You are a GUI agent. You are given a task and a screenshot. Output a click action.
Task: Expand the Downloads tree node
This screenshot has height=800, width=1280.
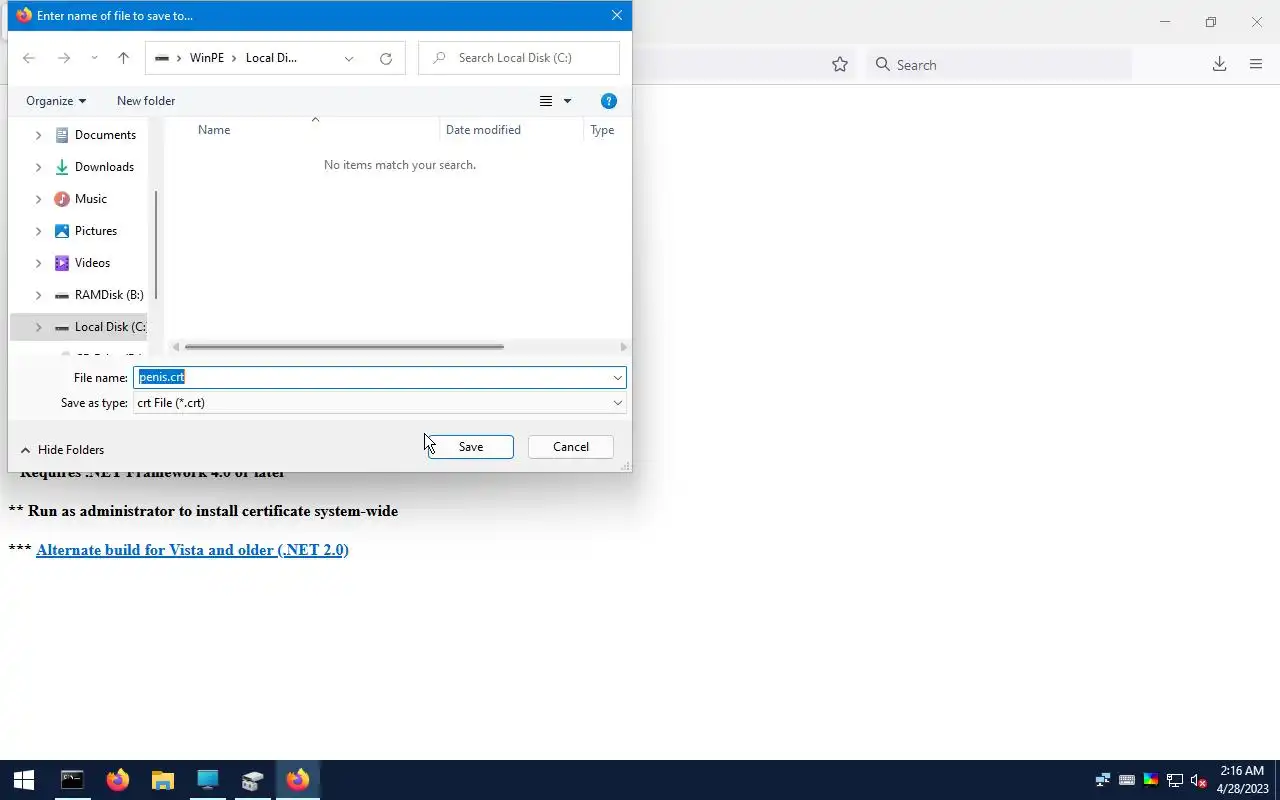39,167
